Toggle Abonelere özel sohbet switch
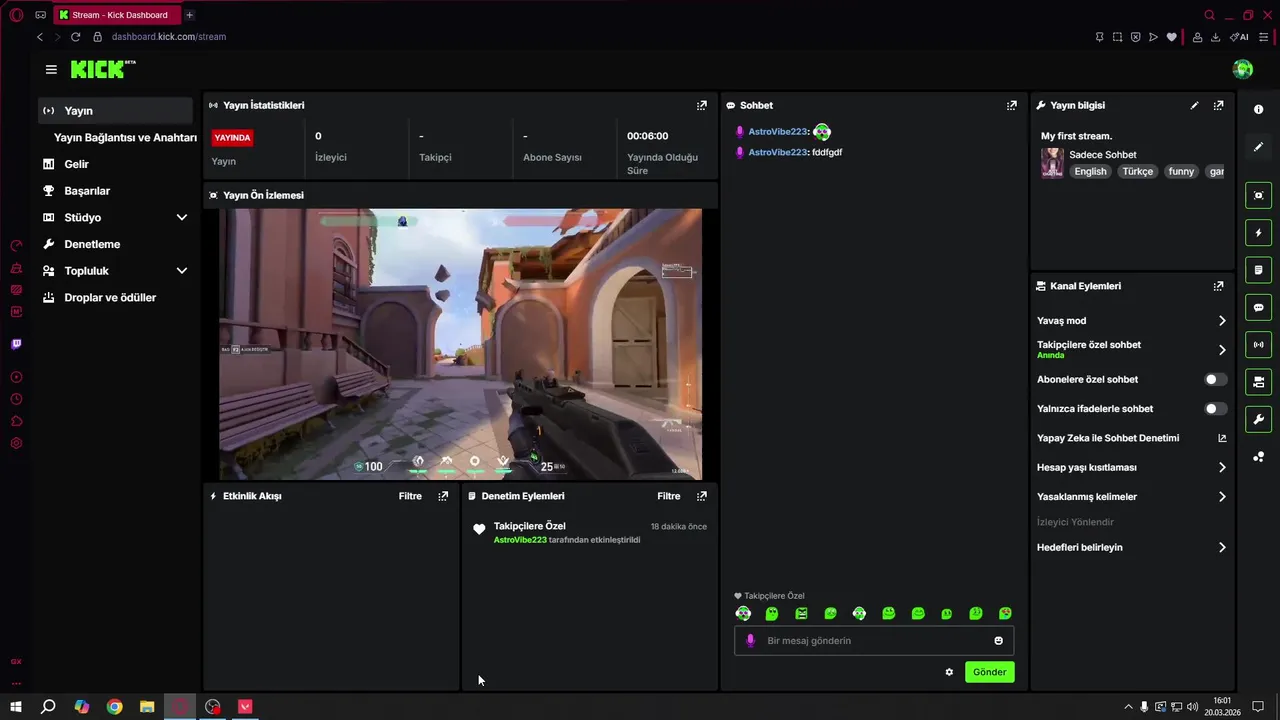 [1215, 380]
